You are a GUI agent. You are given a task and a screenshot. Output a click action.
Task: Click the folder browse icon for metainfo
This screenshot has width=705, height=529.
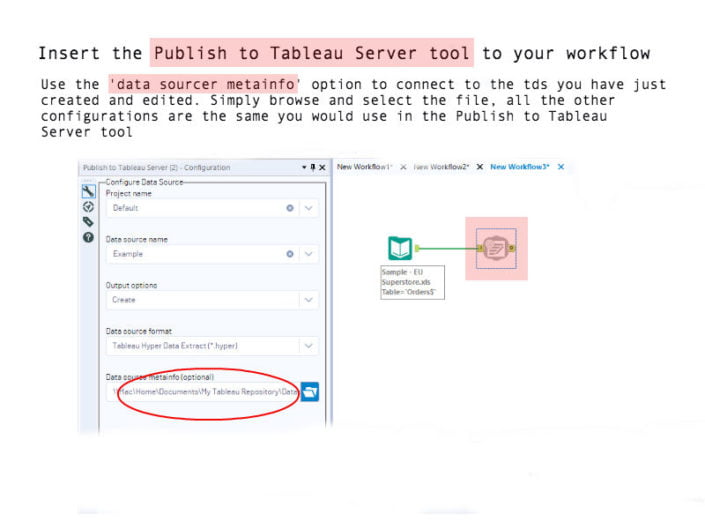(310, 392)
